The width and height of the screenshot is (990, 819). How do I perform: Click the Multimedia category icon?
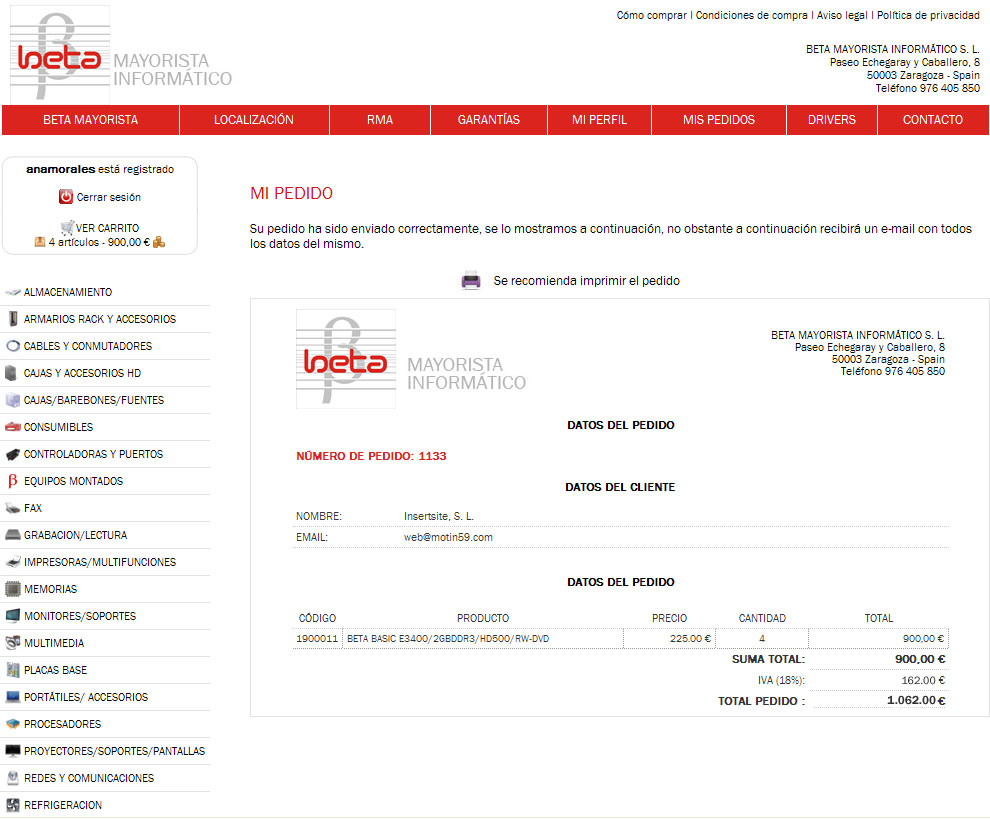[x=13, y=643]
